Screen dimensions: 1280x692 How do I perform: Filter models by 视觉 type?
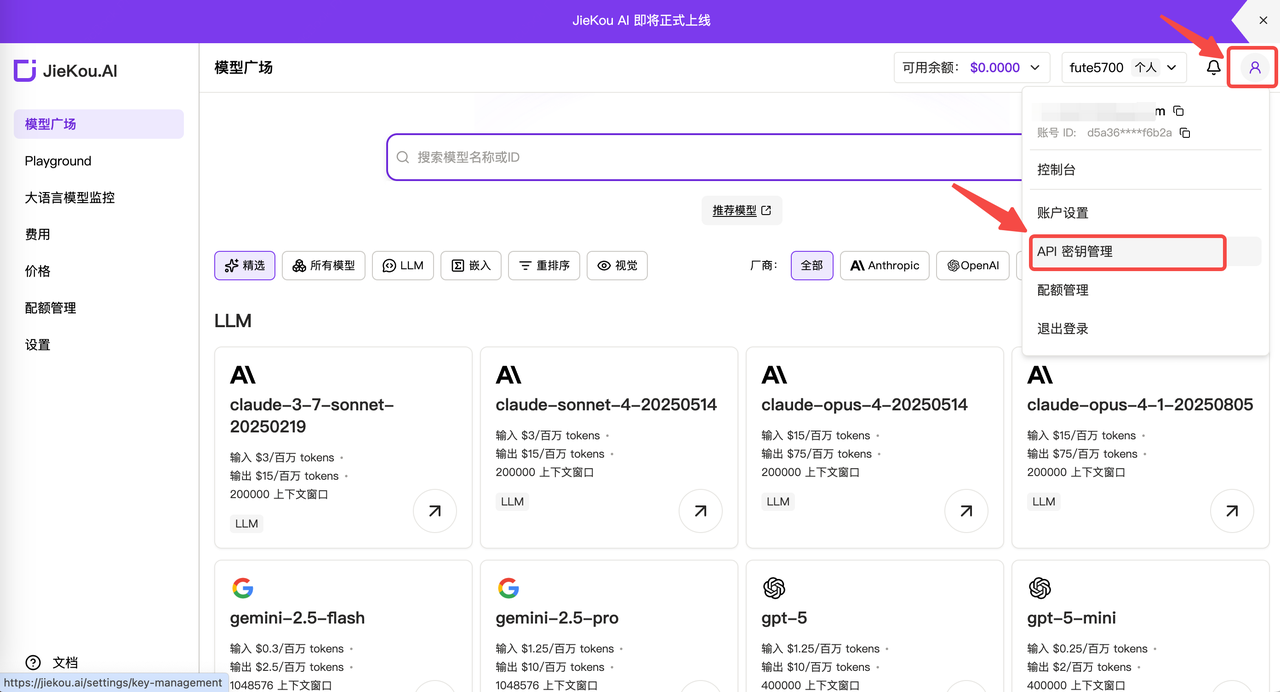tap(617, 265)
